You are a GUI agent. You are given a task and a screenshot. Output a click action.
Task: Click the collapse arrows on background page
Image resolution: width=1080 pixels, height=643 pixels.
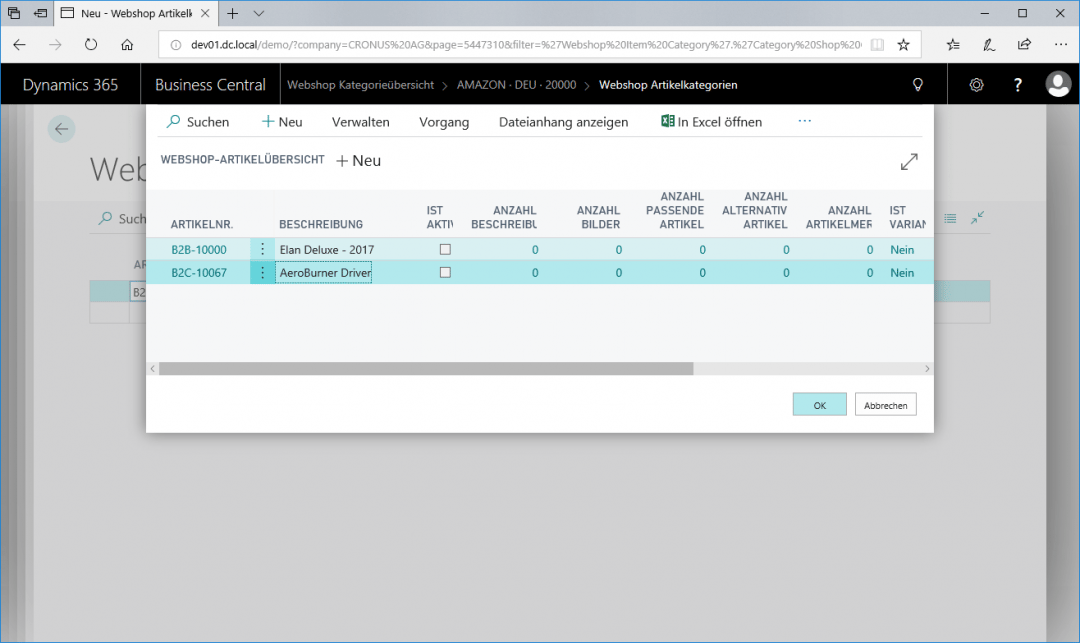click(977, 218)
